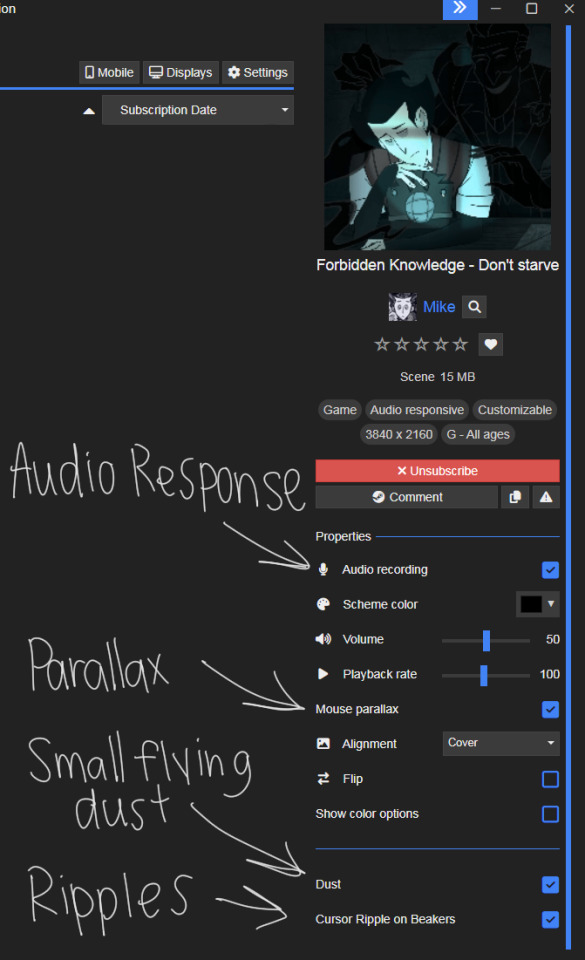Click the Audio responsive tag
The width and height of the screenshot is (585, 960).
[417, 410]
